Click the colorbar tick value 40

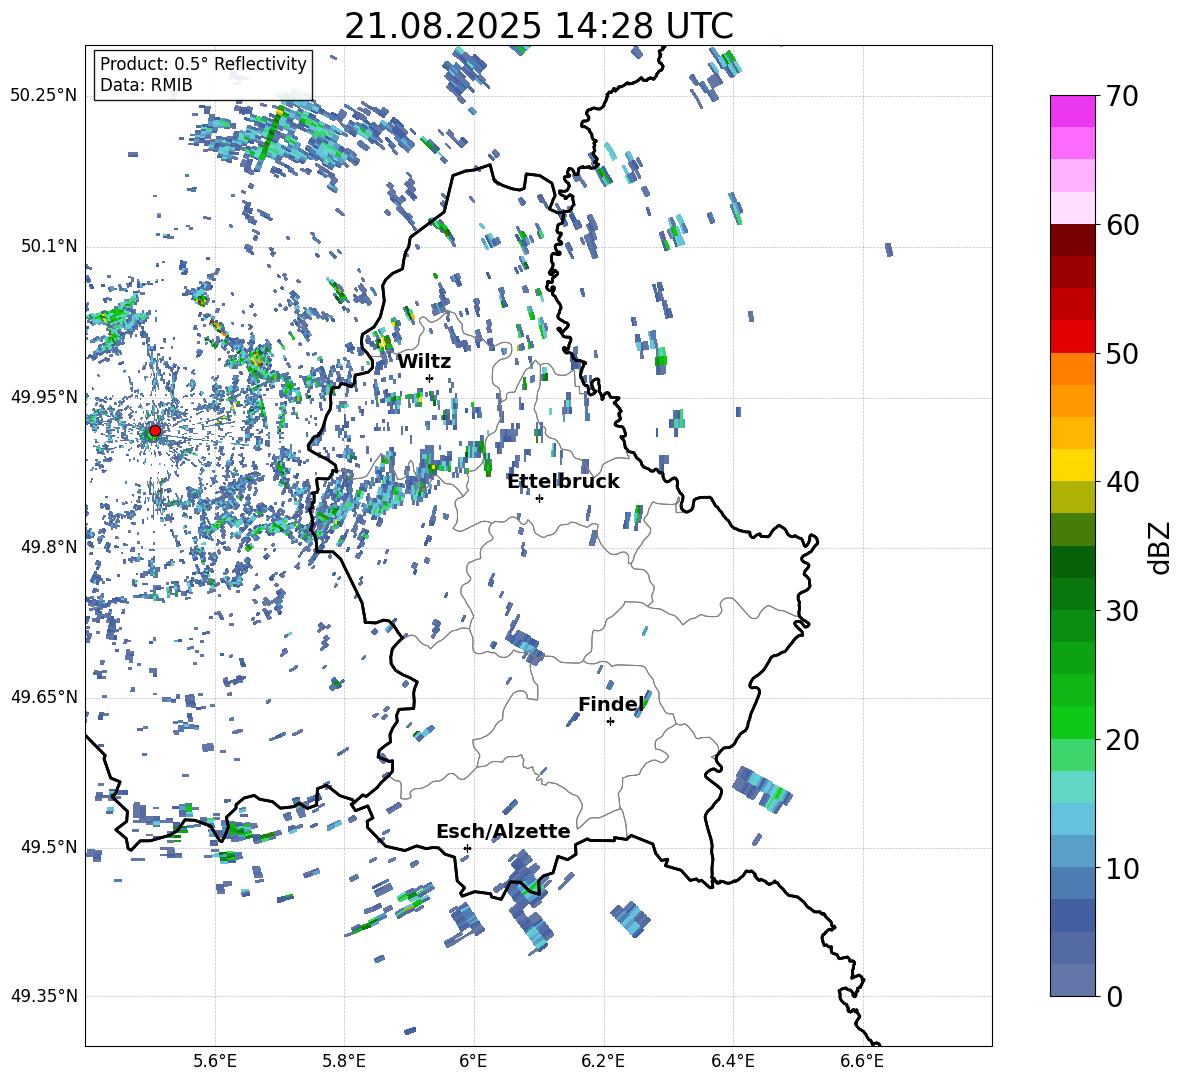tap(1121, 482)
